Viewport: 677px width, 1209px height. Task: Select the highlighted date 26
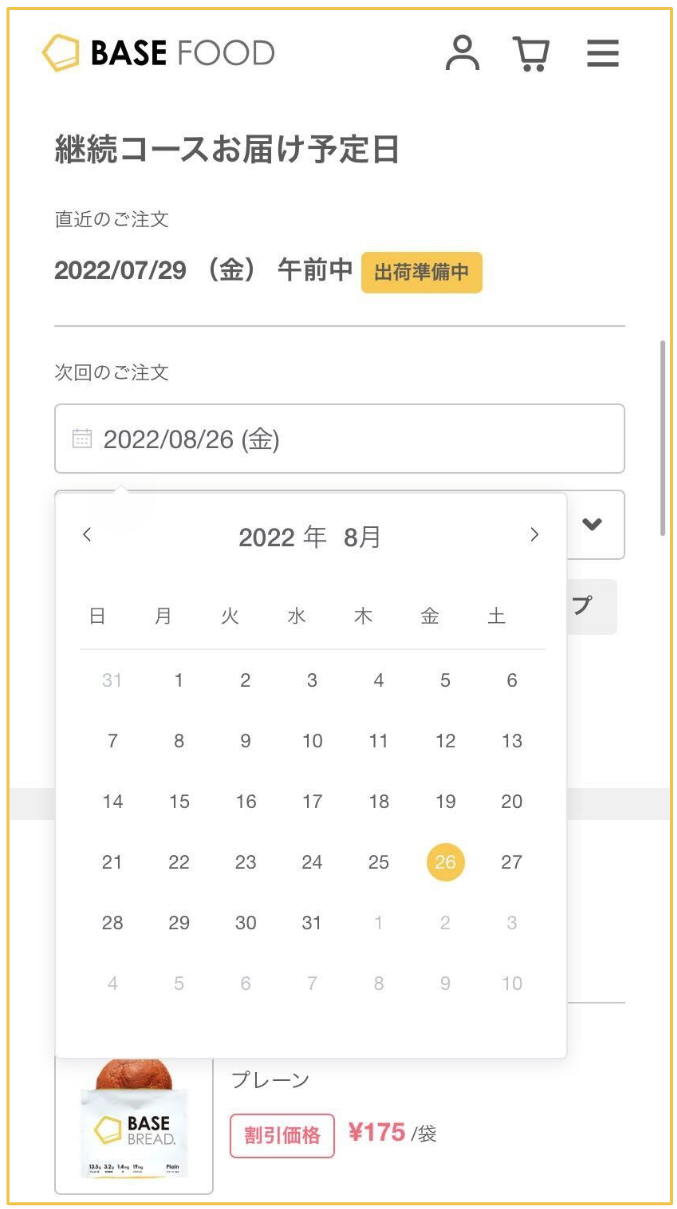(445, 862)
